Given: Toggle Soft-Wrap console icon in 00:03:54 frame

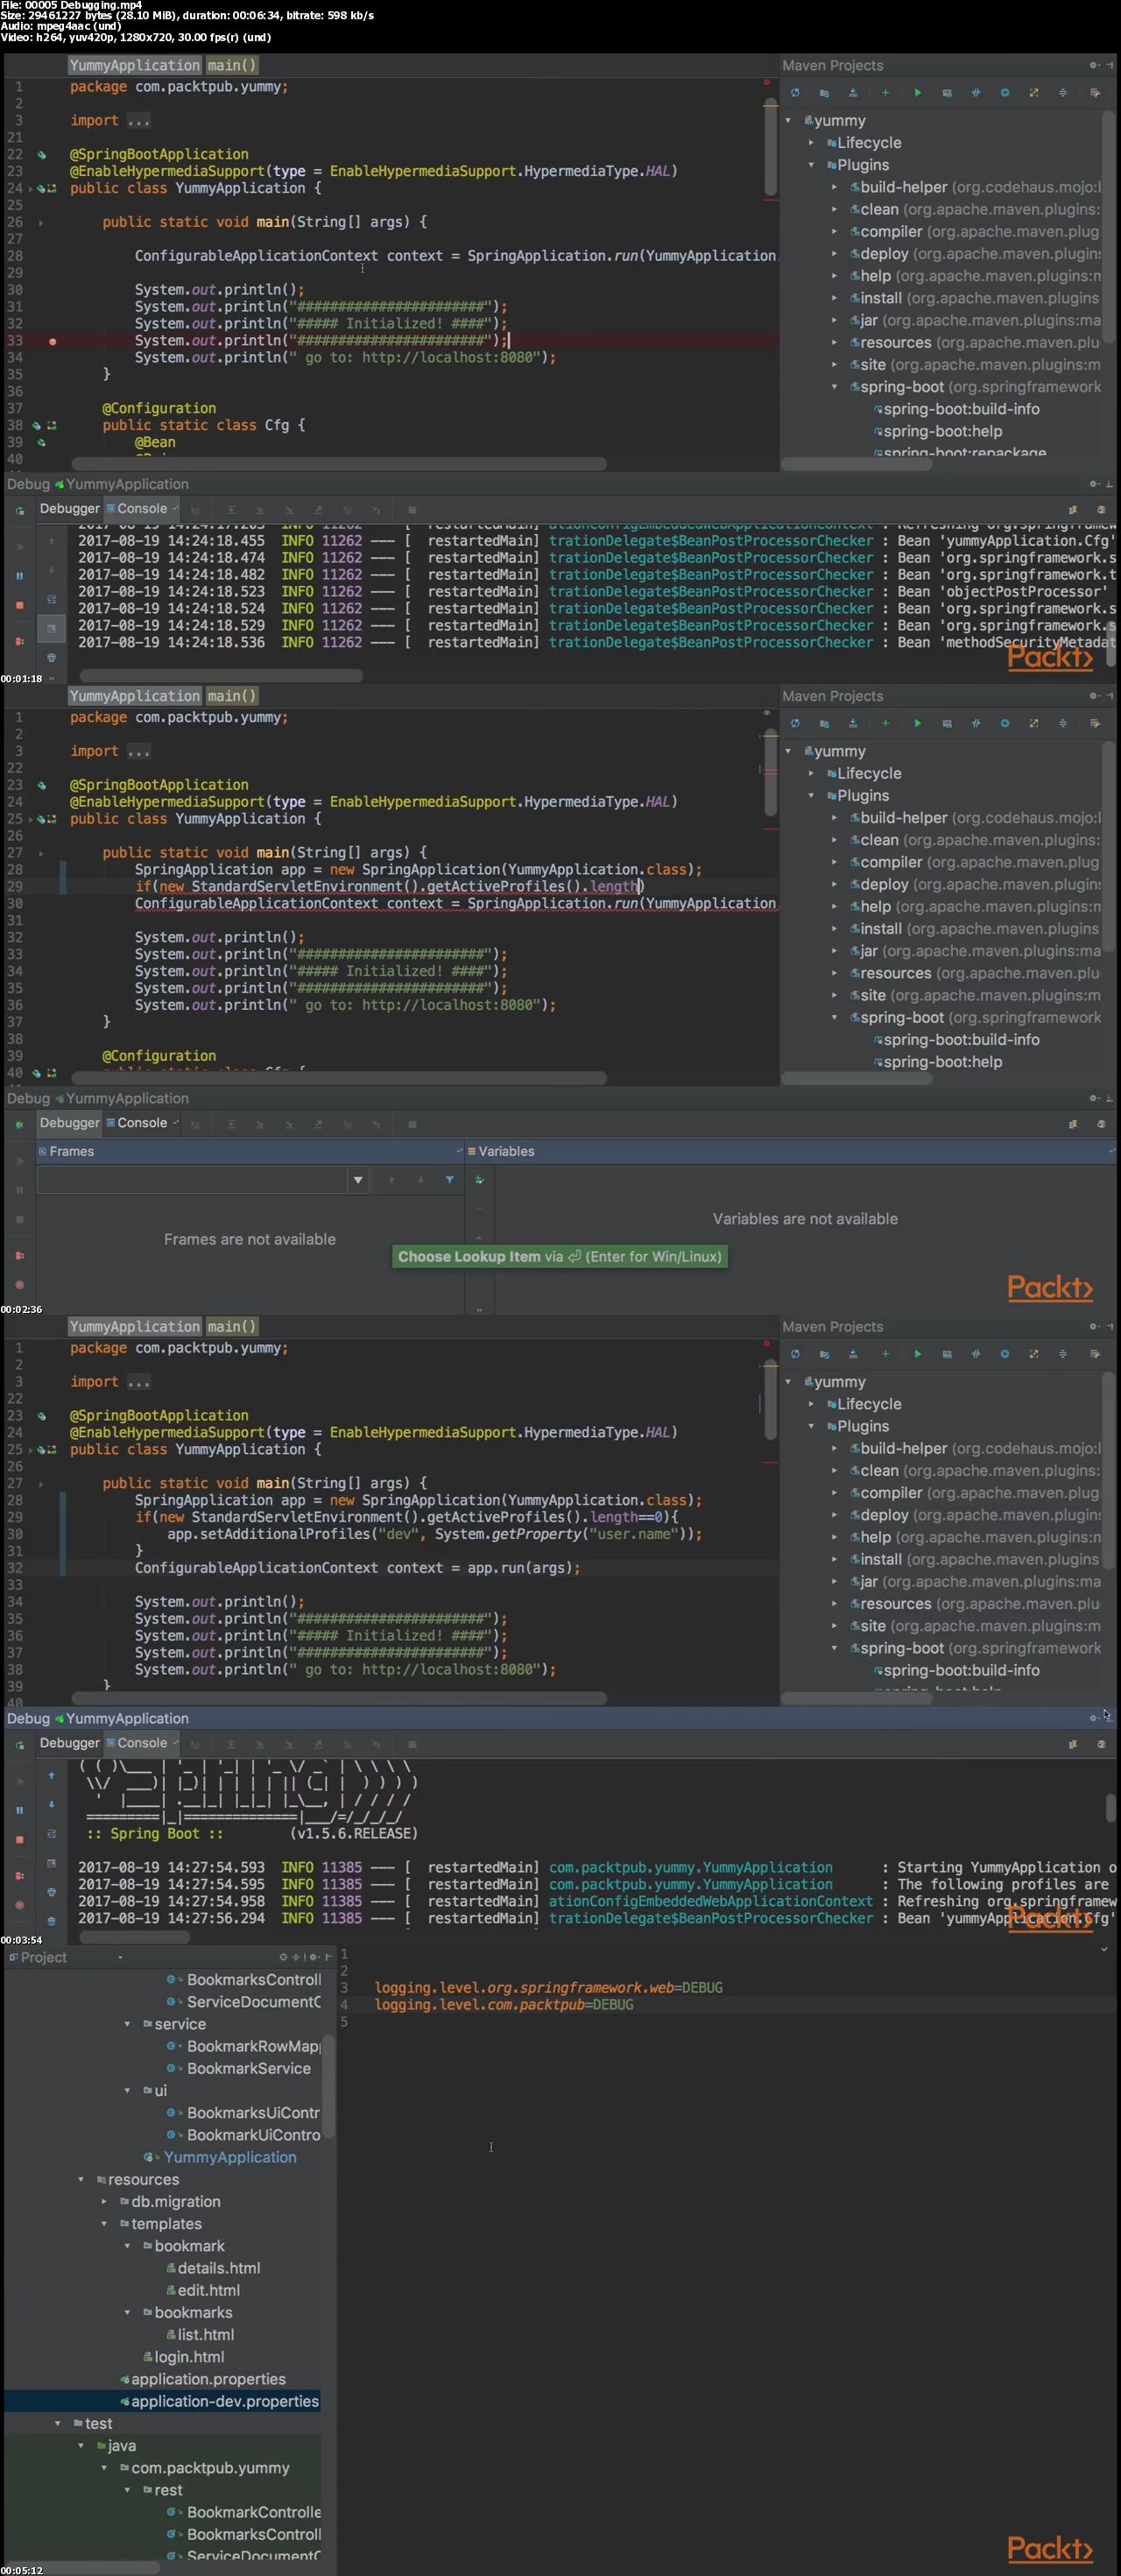Looking at the screenshot, I should coord(52,1834).
